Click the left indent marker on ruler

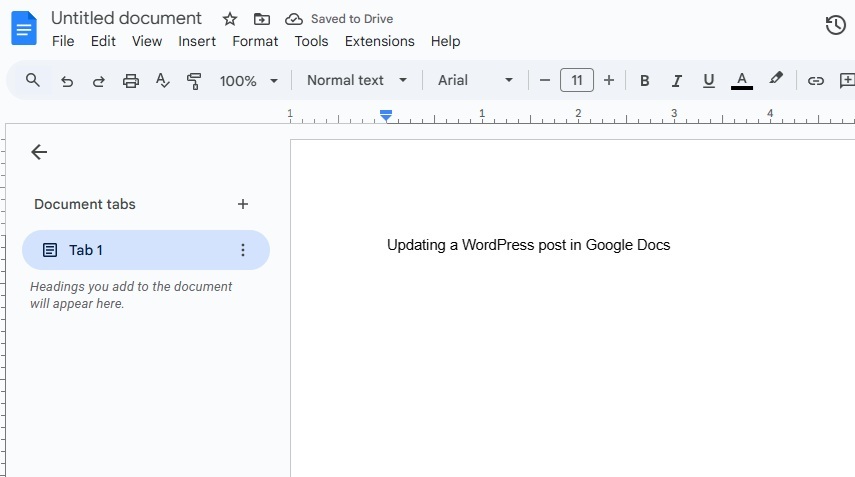[x=386, y=116]
